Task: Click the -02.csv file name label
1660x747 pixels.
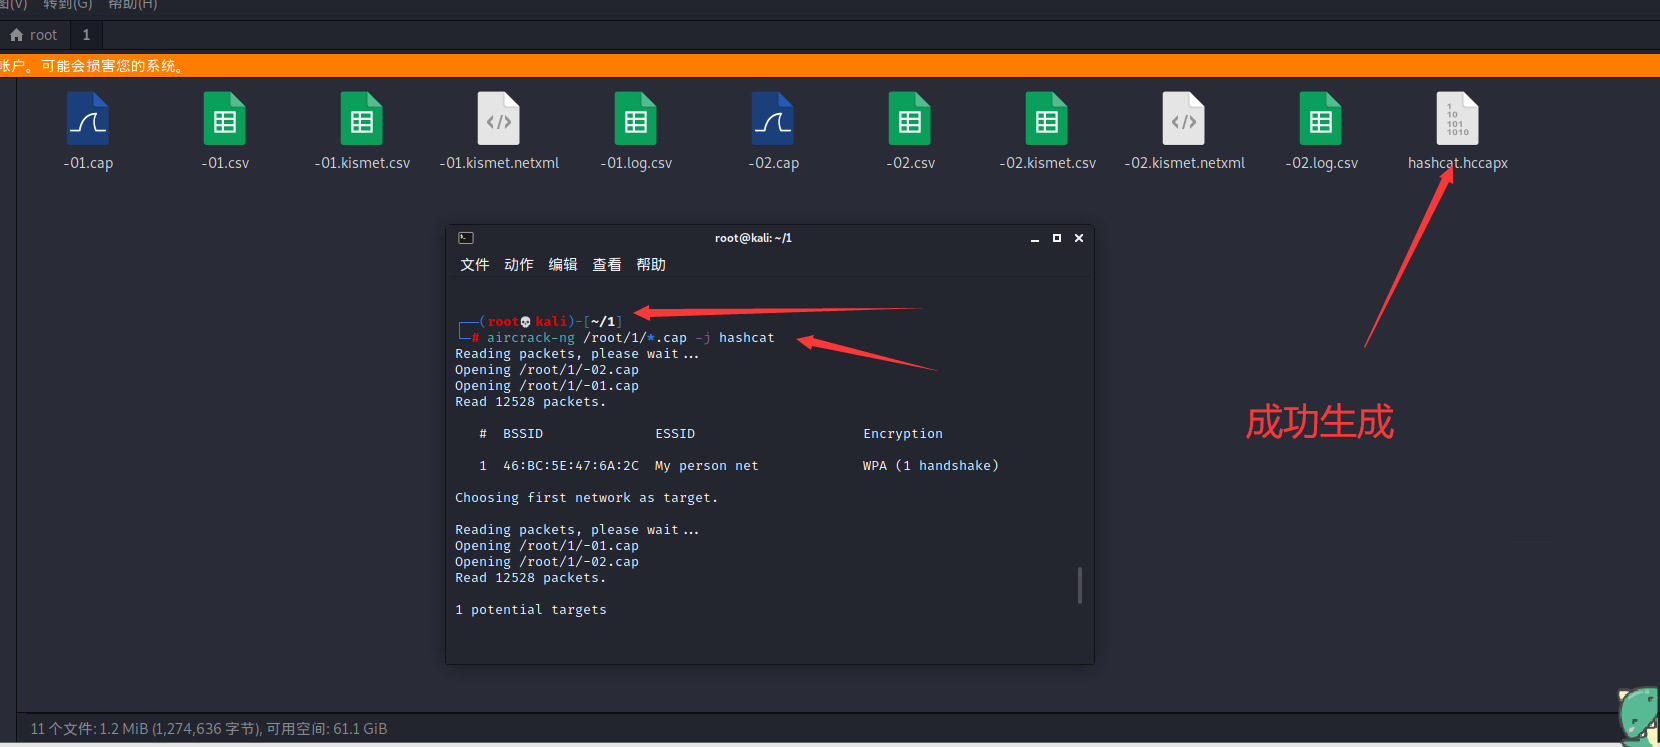Action: [910, 163]
